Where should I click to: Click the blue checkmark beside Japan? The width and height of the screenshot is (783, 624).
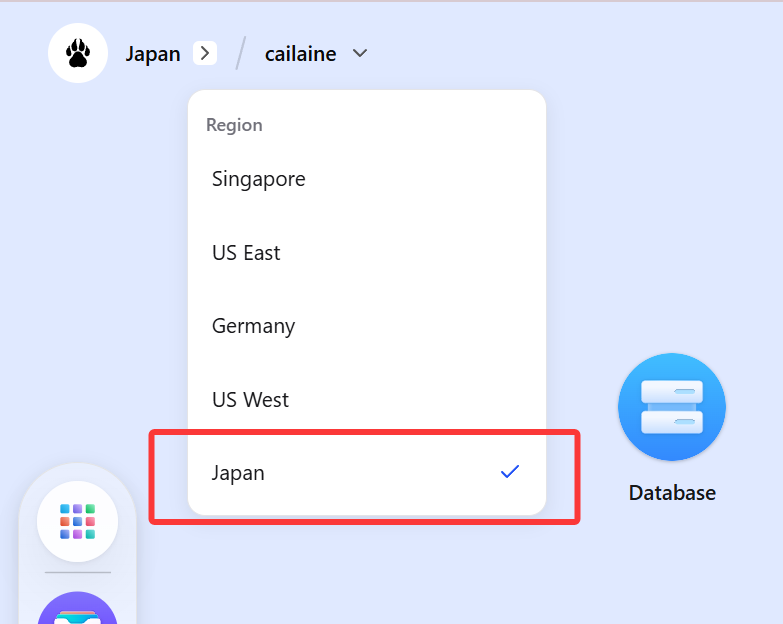(x=510, y=472)
